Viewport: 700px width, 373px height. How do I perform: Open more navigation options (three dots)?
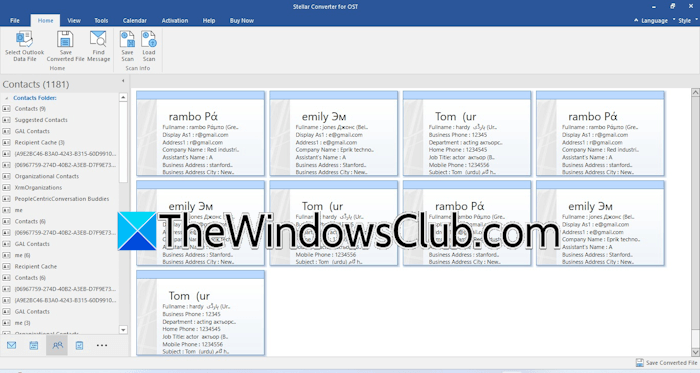click(102, 345)
